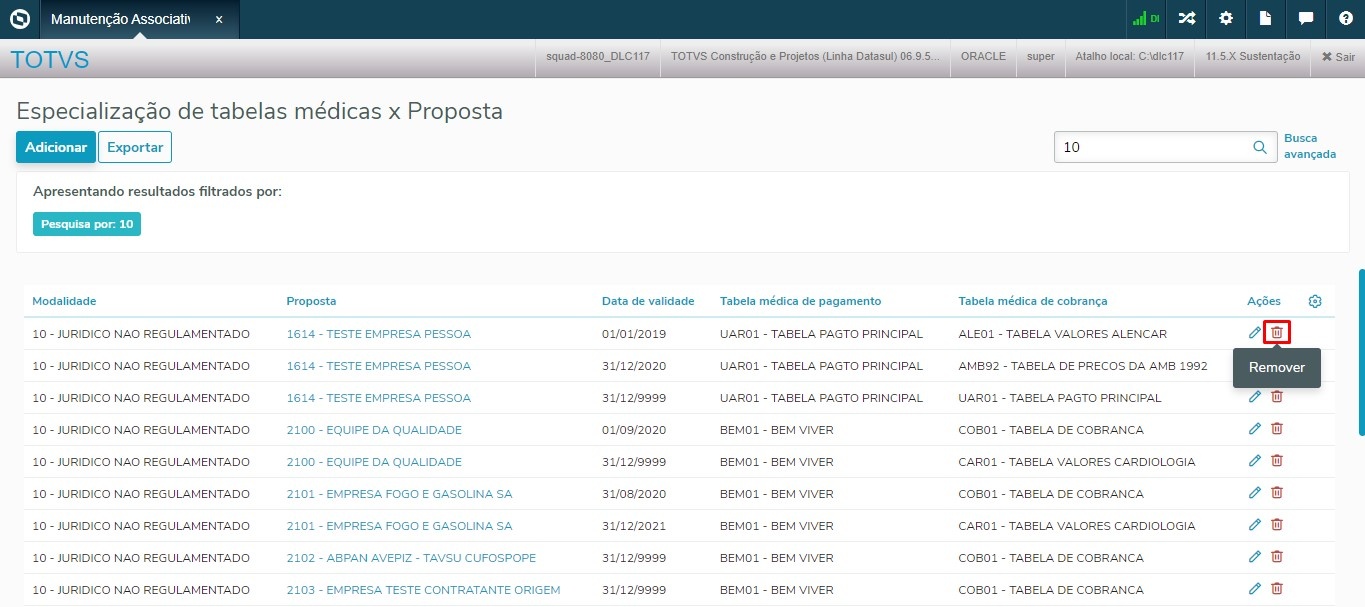Sort by Data de validade column header
Viewport: 1365px width, 607px height.
pyautogui.click(x=648, y=301)
